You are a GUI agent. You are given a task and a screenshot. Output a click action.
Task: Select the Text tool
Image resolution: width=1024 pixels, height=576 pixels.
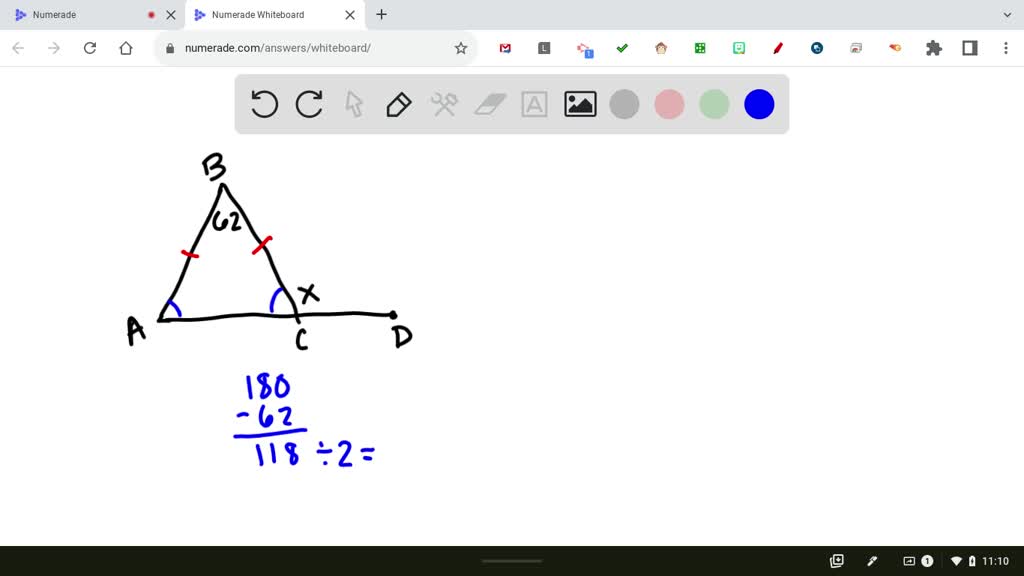[533, 103]
